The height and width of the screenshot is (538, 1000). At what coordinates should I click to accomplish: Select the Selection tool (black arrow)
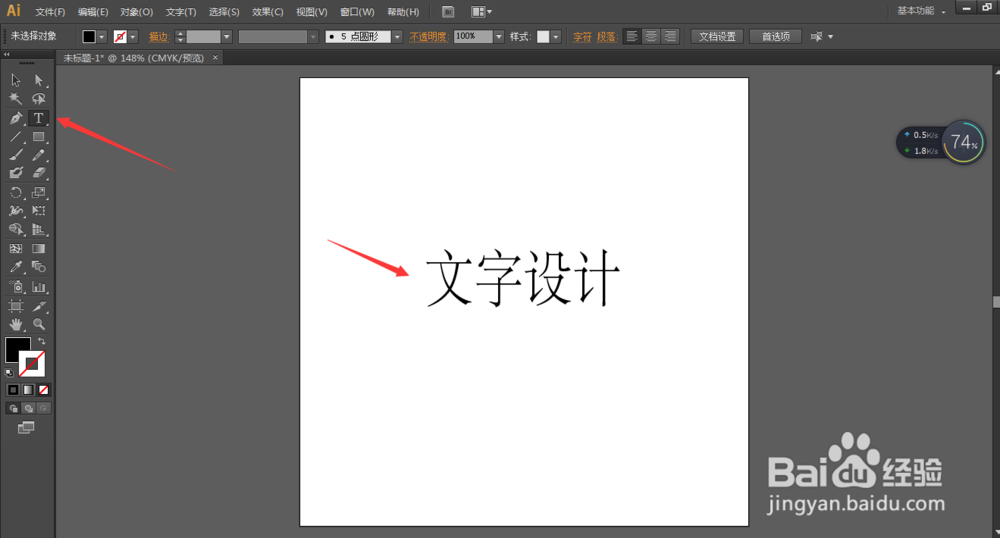16,80
